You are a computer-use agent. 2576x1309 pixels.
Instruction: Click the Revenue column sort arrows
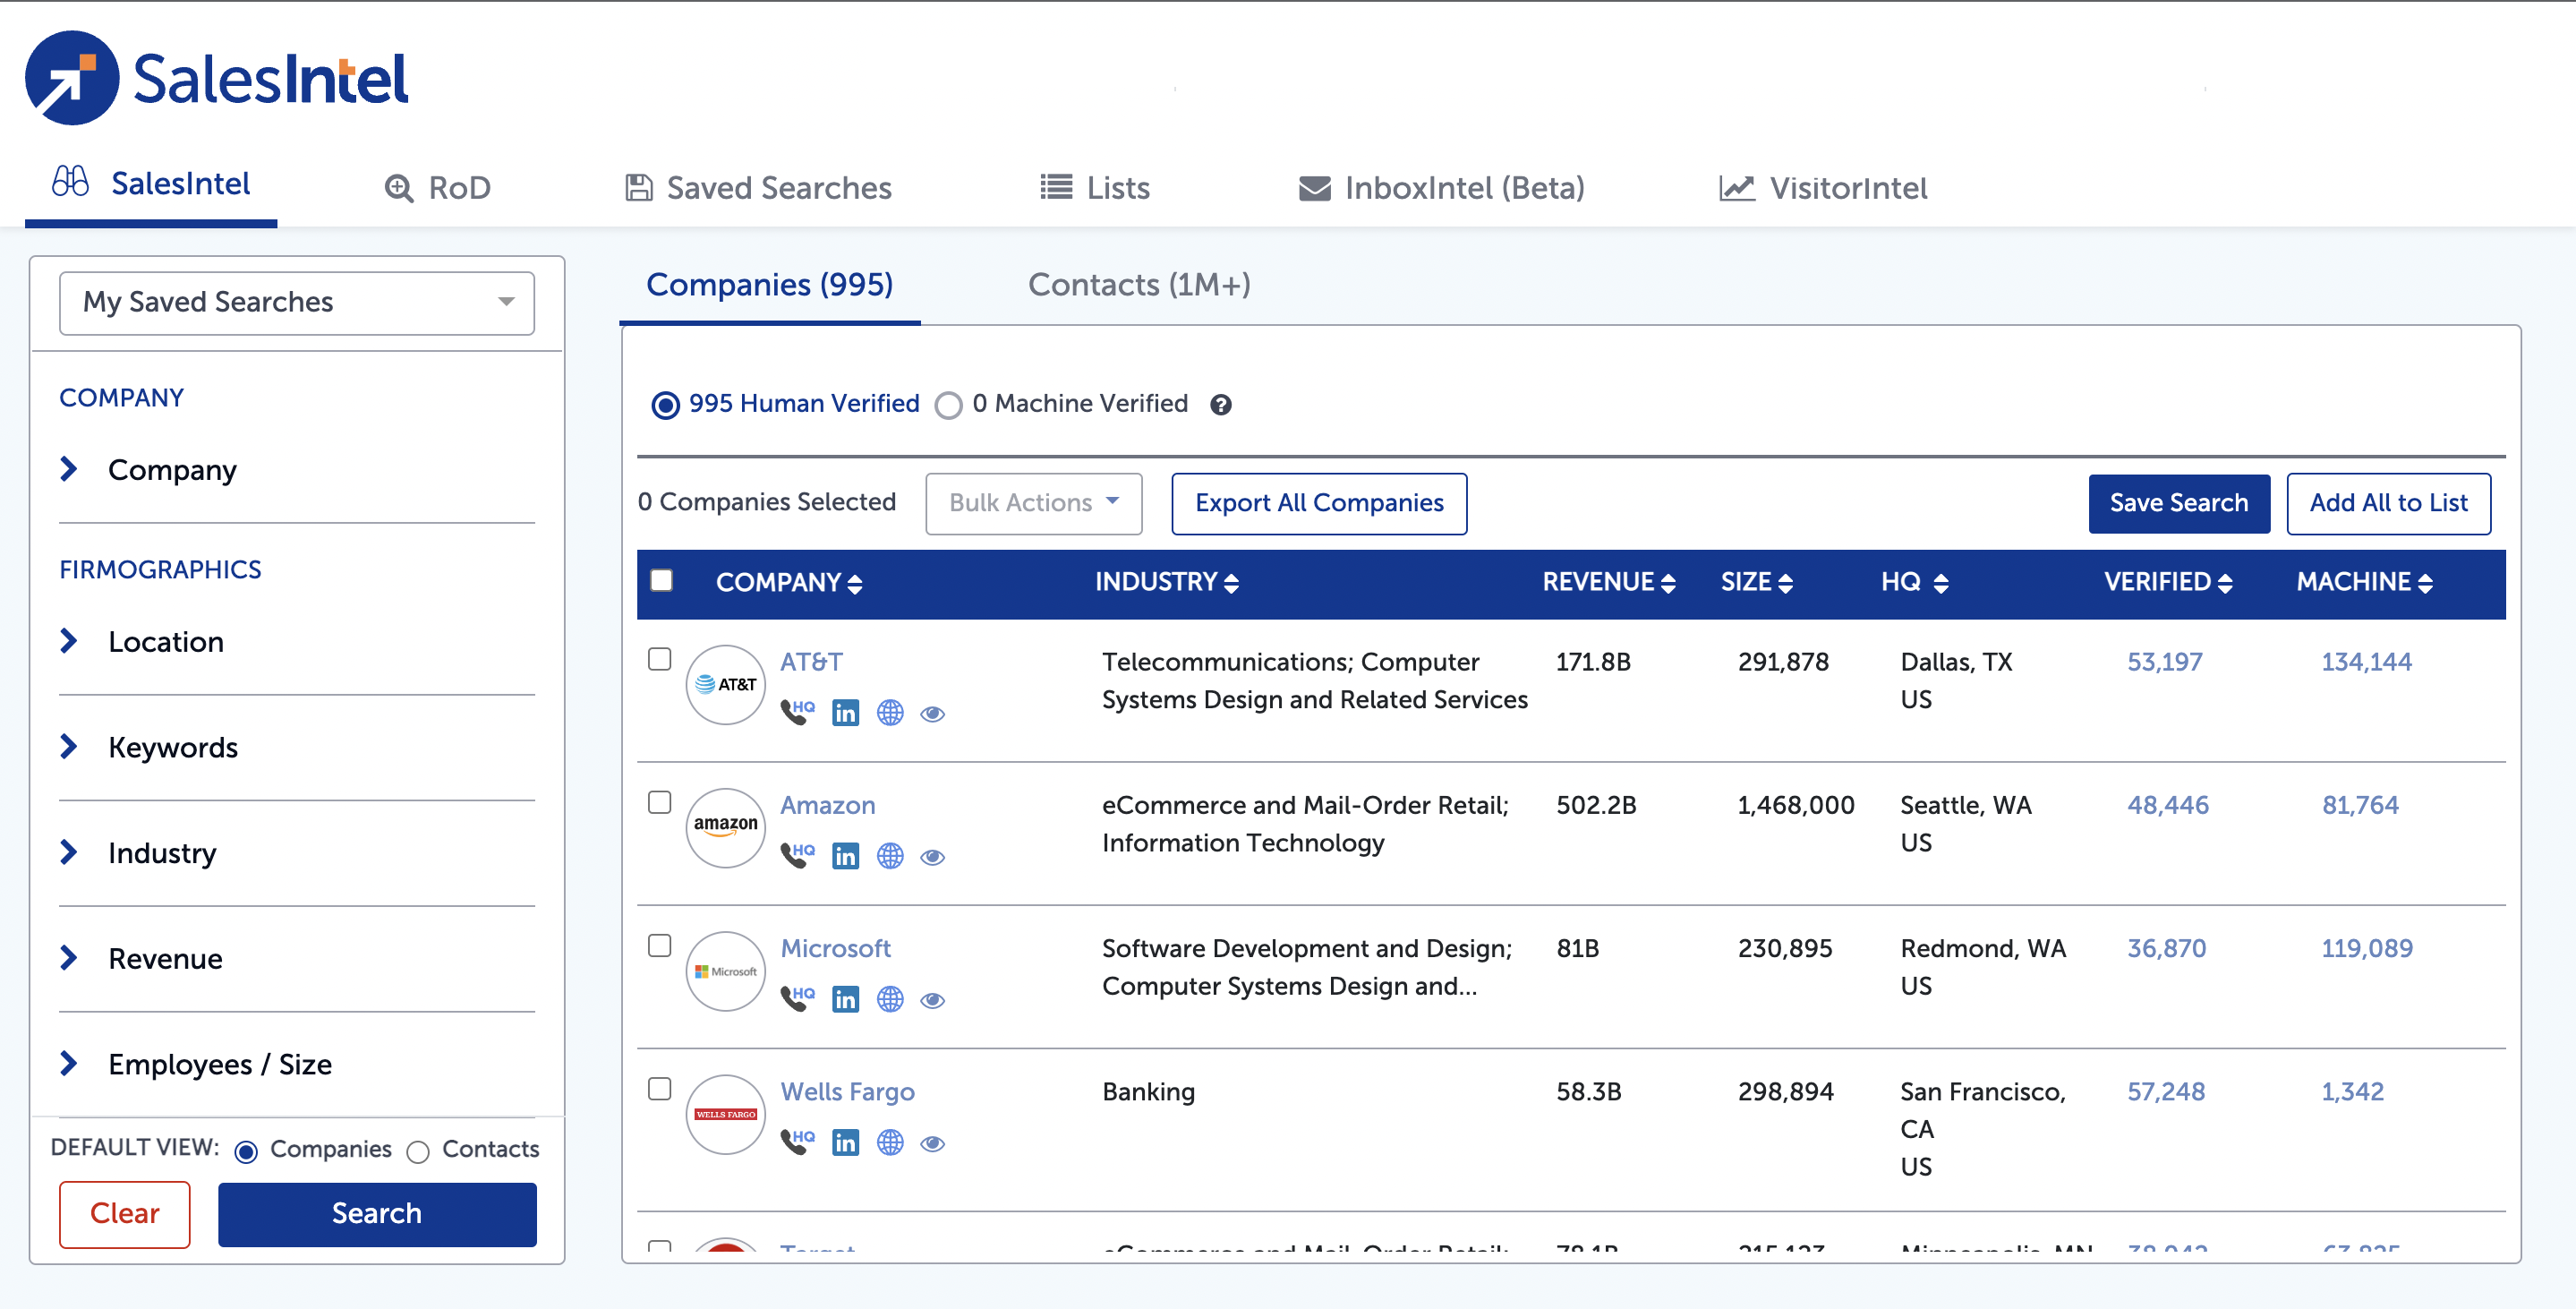1667,583
